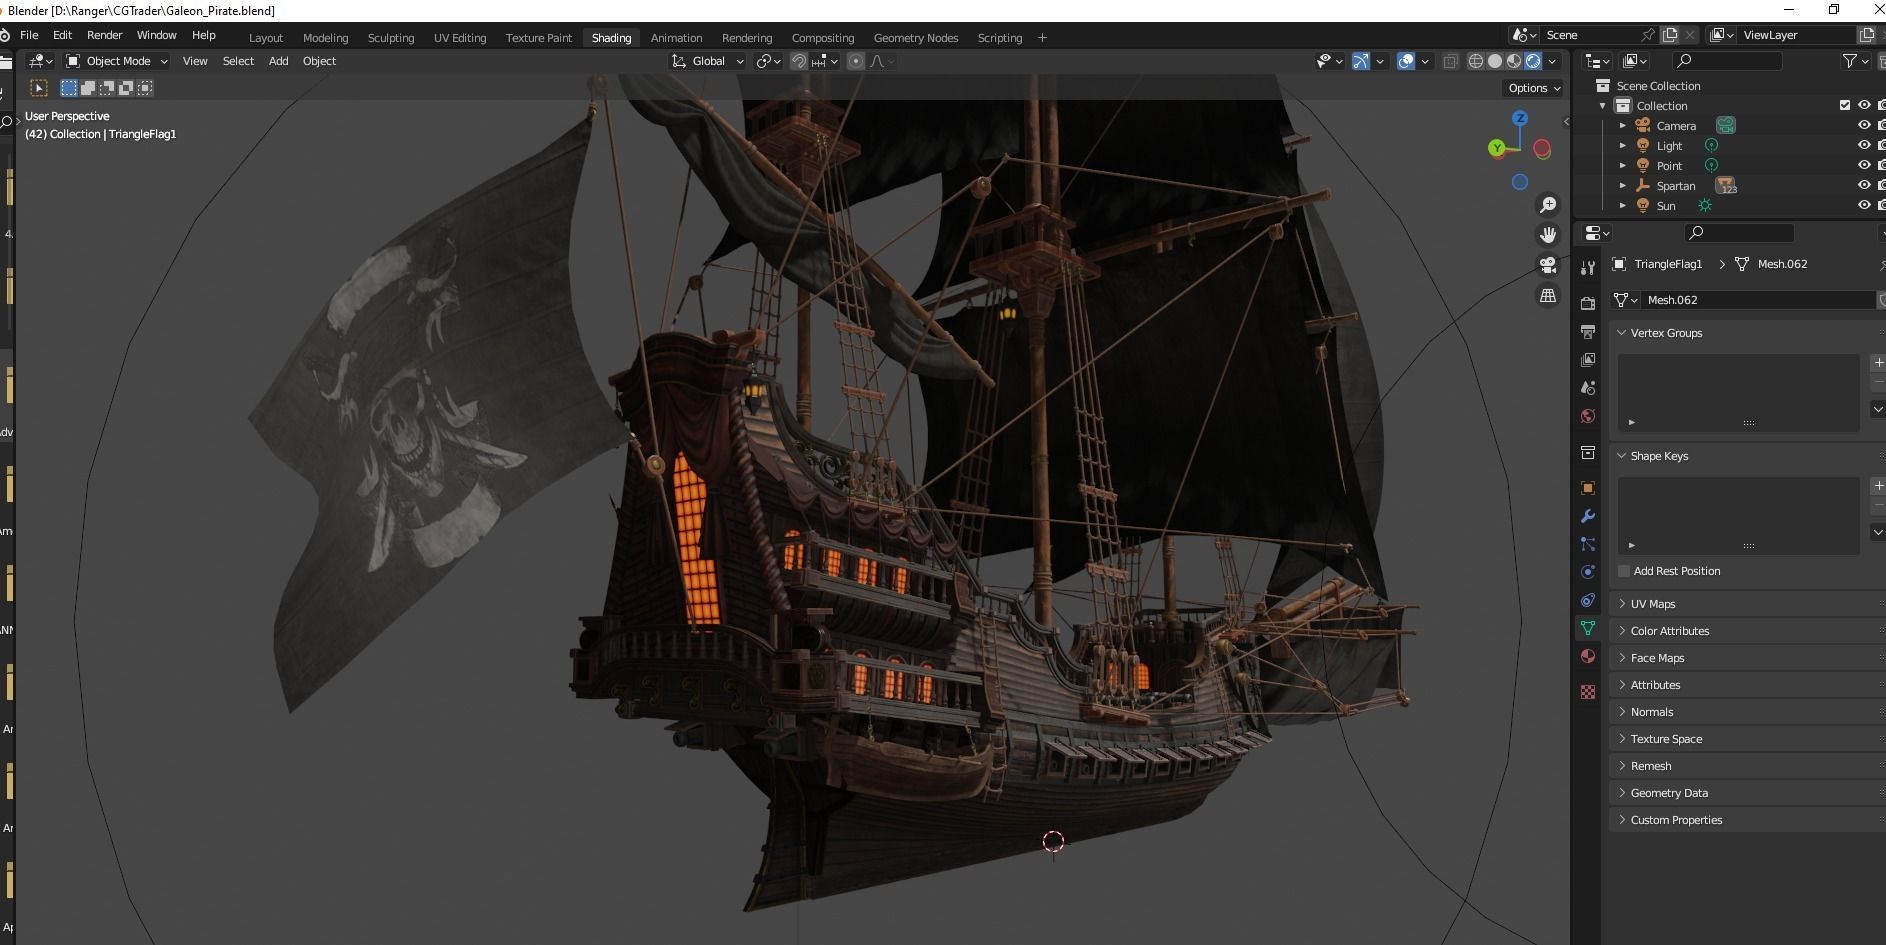Viewport: 1886px width, 945px height.
Task: Enable Add Rest Position checkbox
Action: 1624,571
